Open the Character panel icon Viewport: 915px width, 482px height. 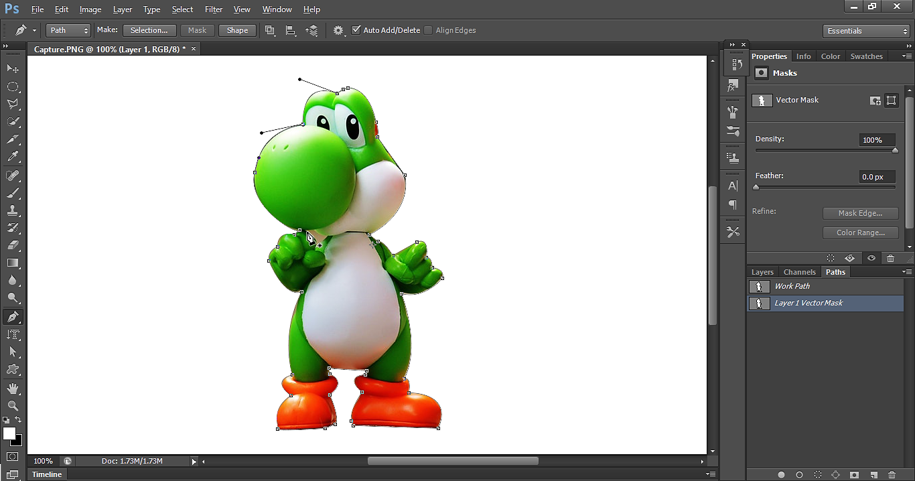(734, 186)
